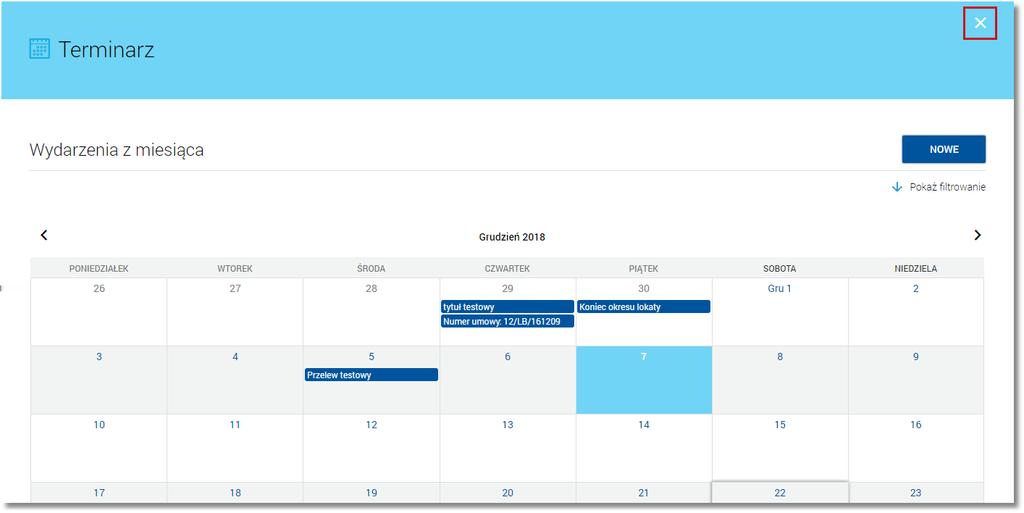Expand Pokaż filtrowanie options

[938, 187]
